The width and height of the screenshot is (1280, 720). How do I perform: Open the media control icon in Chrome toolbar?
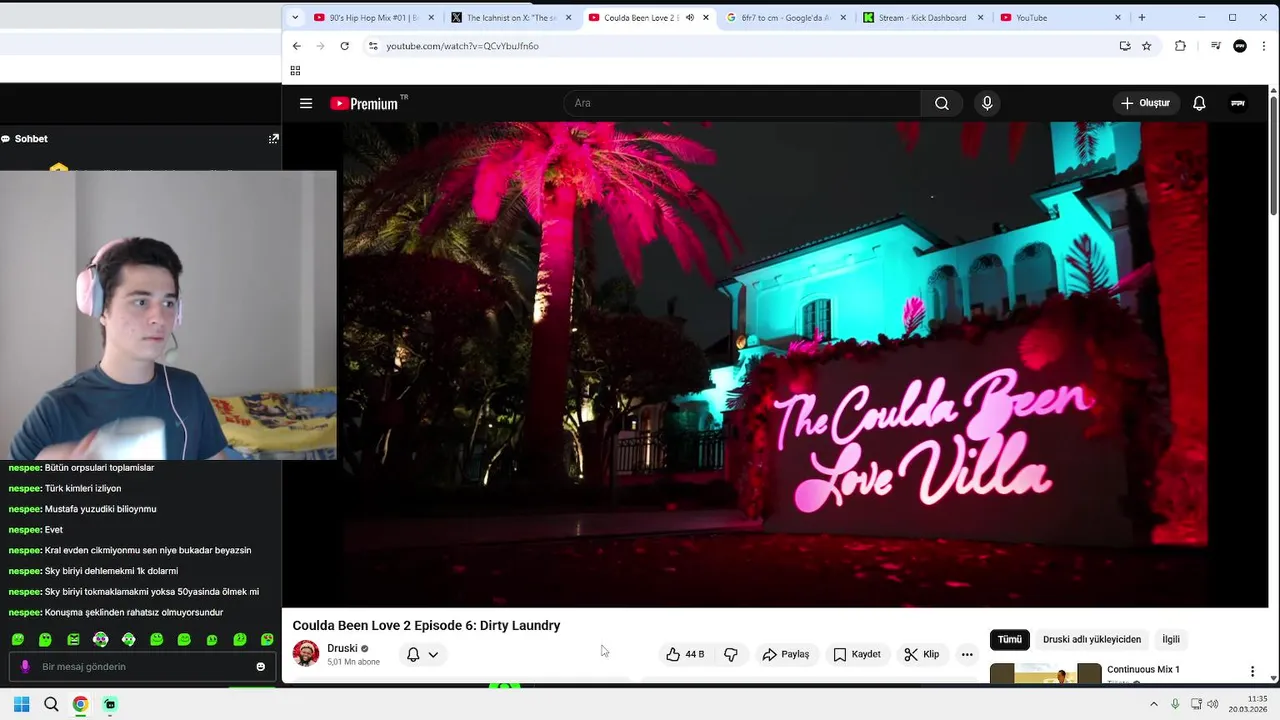click(1216, 46)
